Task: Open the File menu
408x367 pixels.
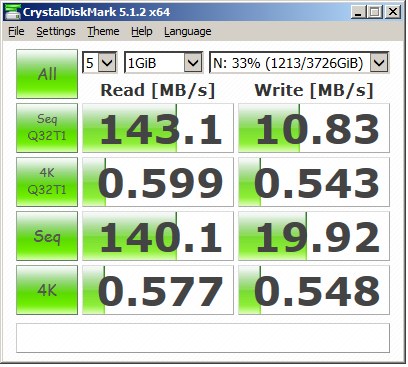Action: (16, 31)
